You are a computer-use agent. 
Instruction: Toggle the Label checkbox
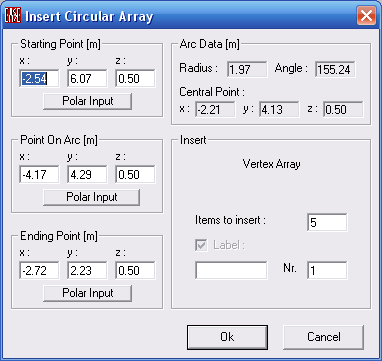201,245
